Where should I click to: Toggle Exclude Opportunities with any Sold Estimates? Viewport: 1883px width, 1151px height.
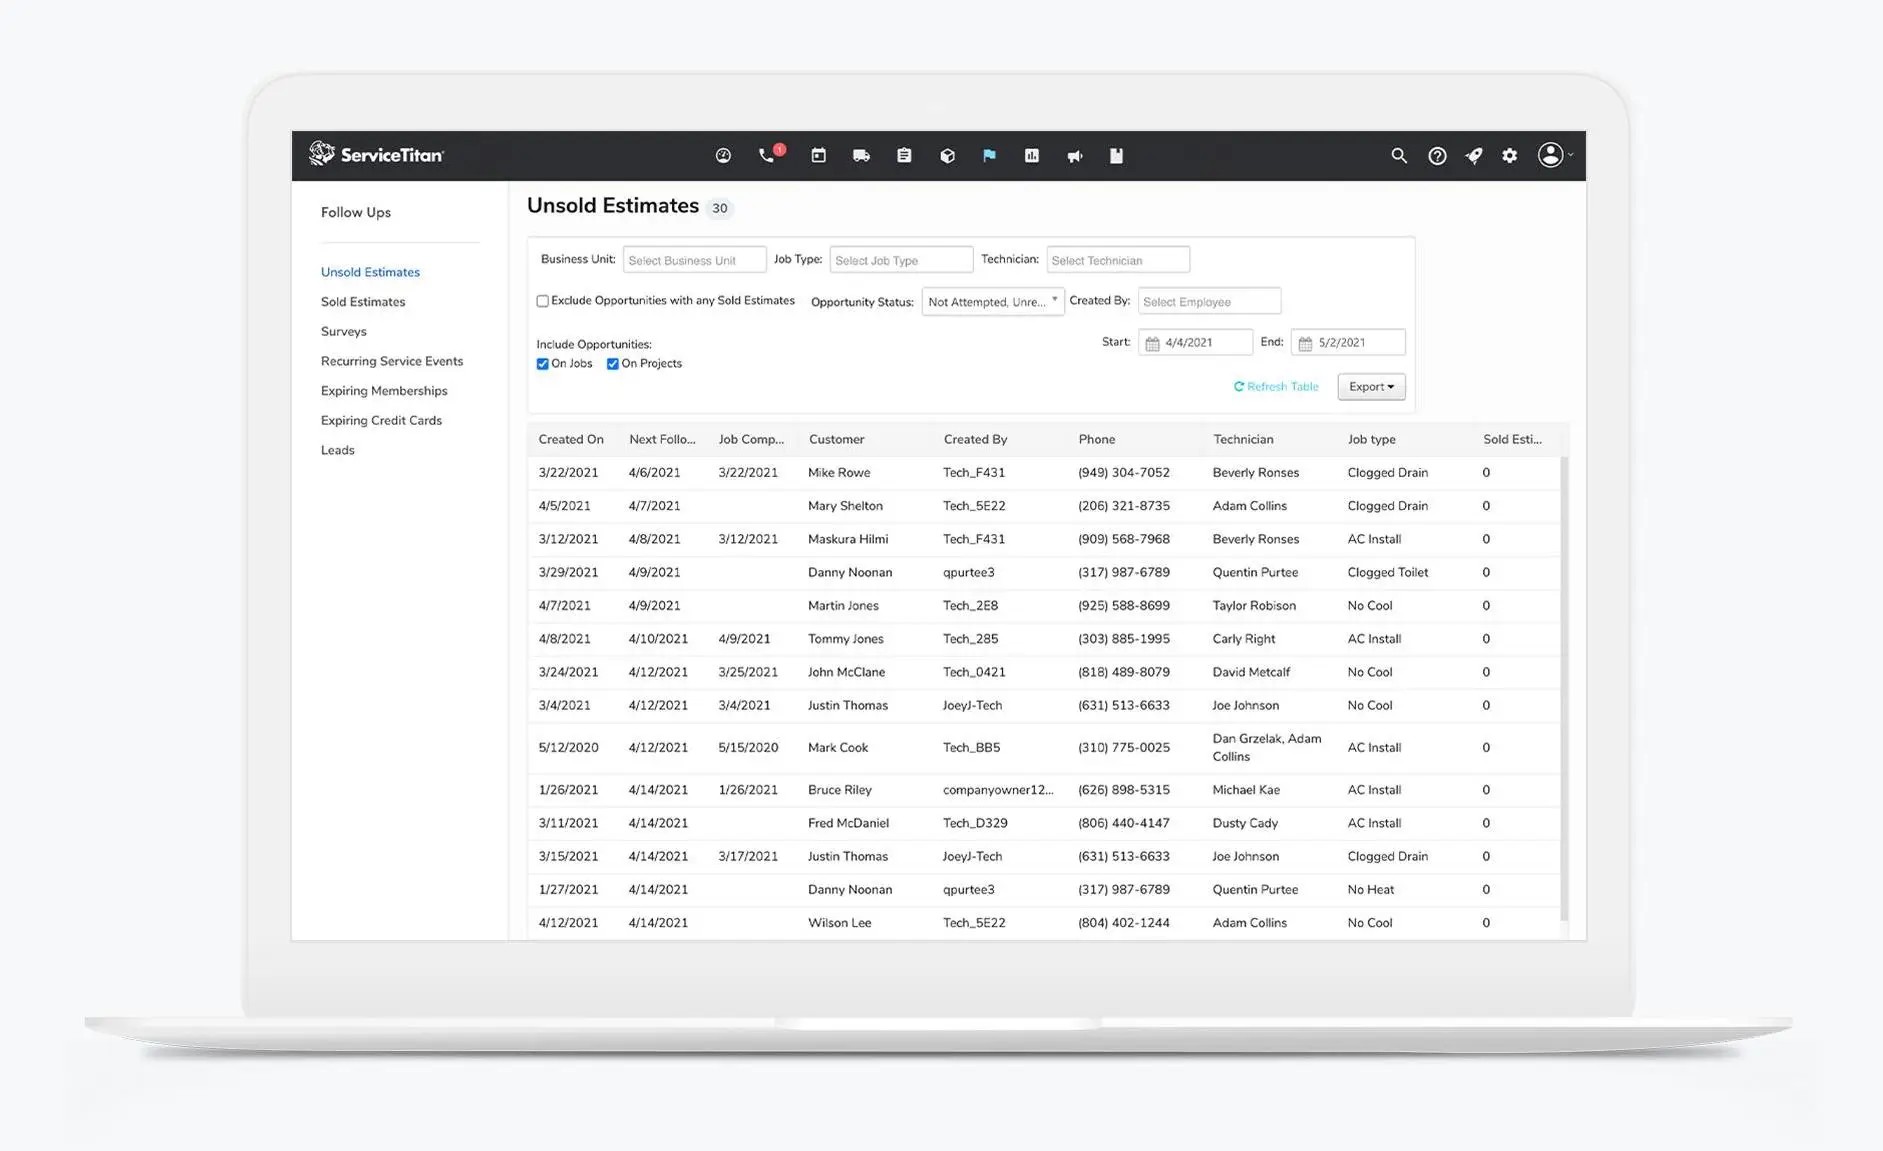(x=542, y=301)
